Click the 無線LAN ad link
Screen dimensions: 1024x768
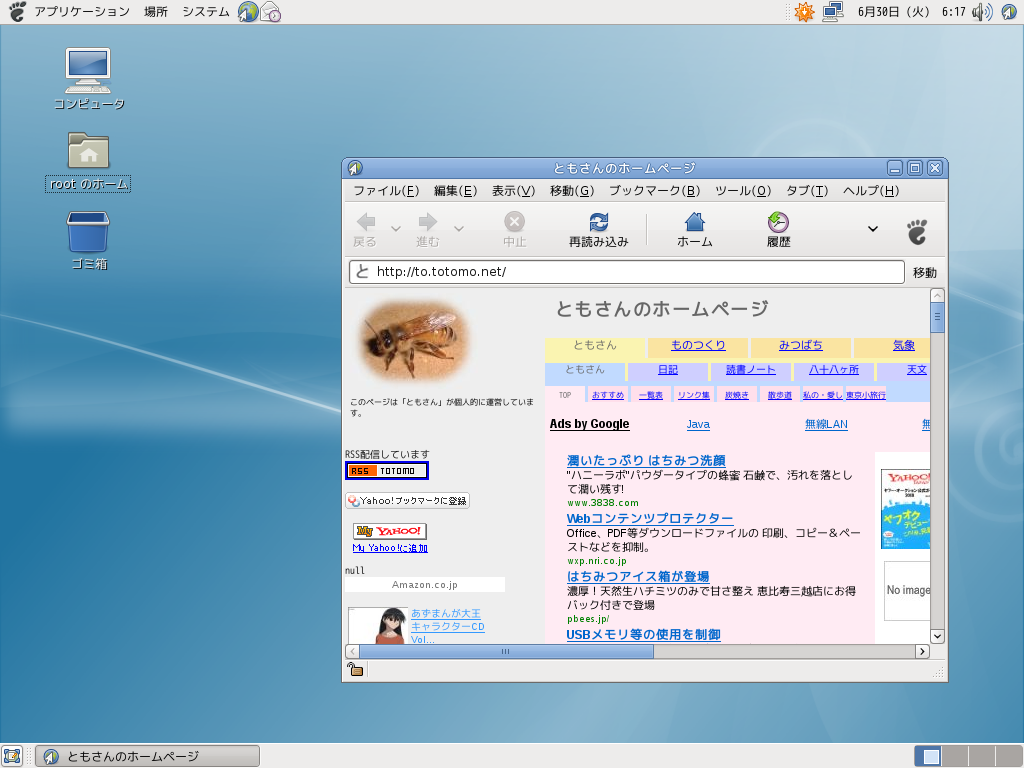pyautogui.click(x=826, y=424)
